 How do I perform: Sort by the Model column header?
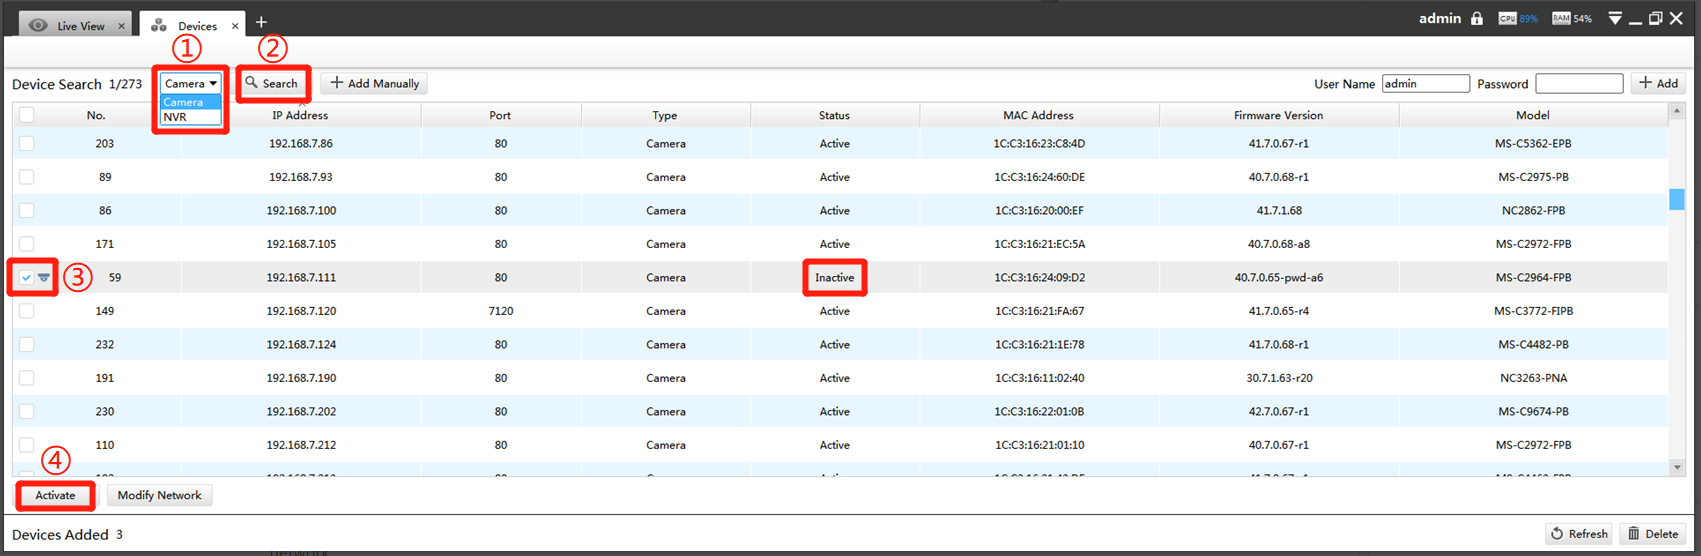1533,115
